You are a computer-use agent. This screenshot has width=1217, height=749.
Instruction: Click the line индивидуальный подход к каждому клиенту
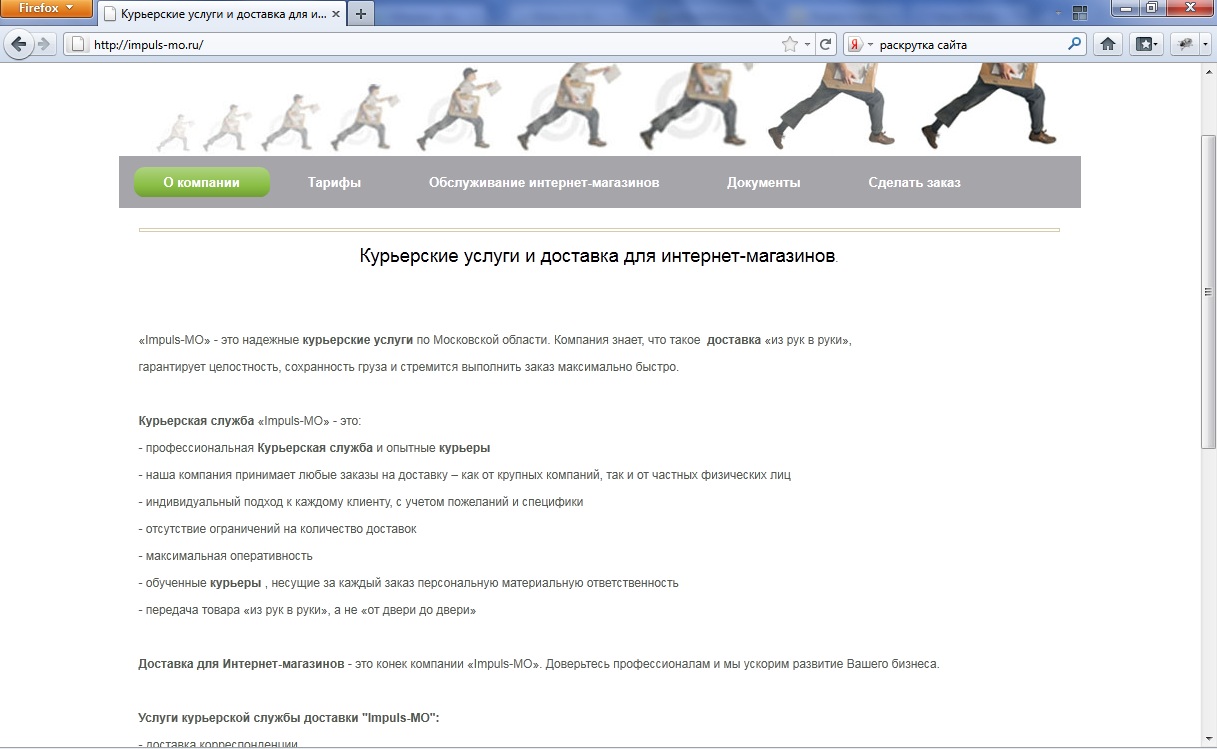tap(360, 501)
